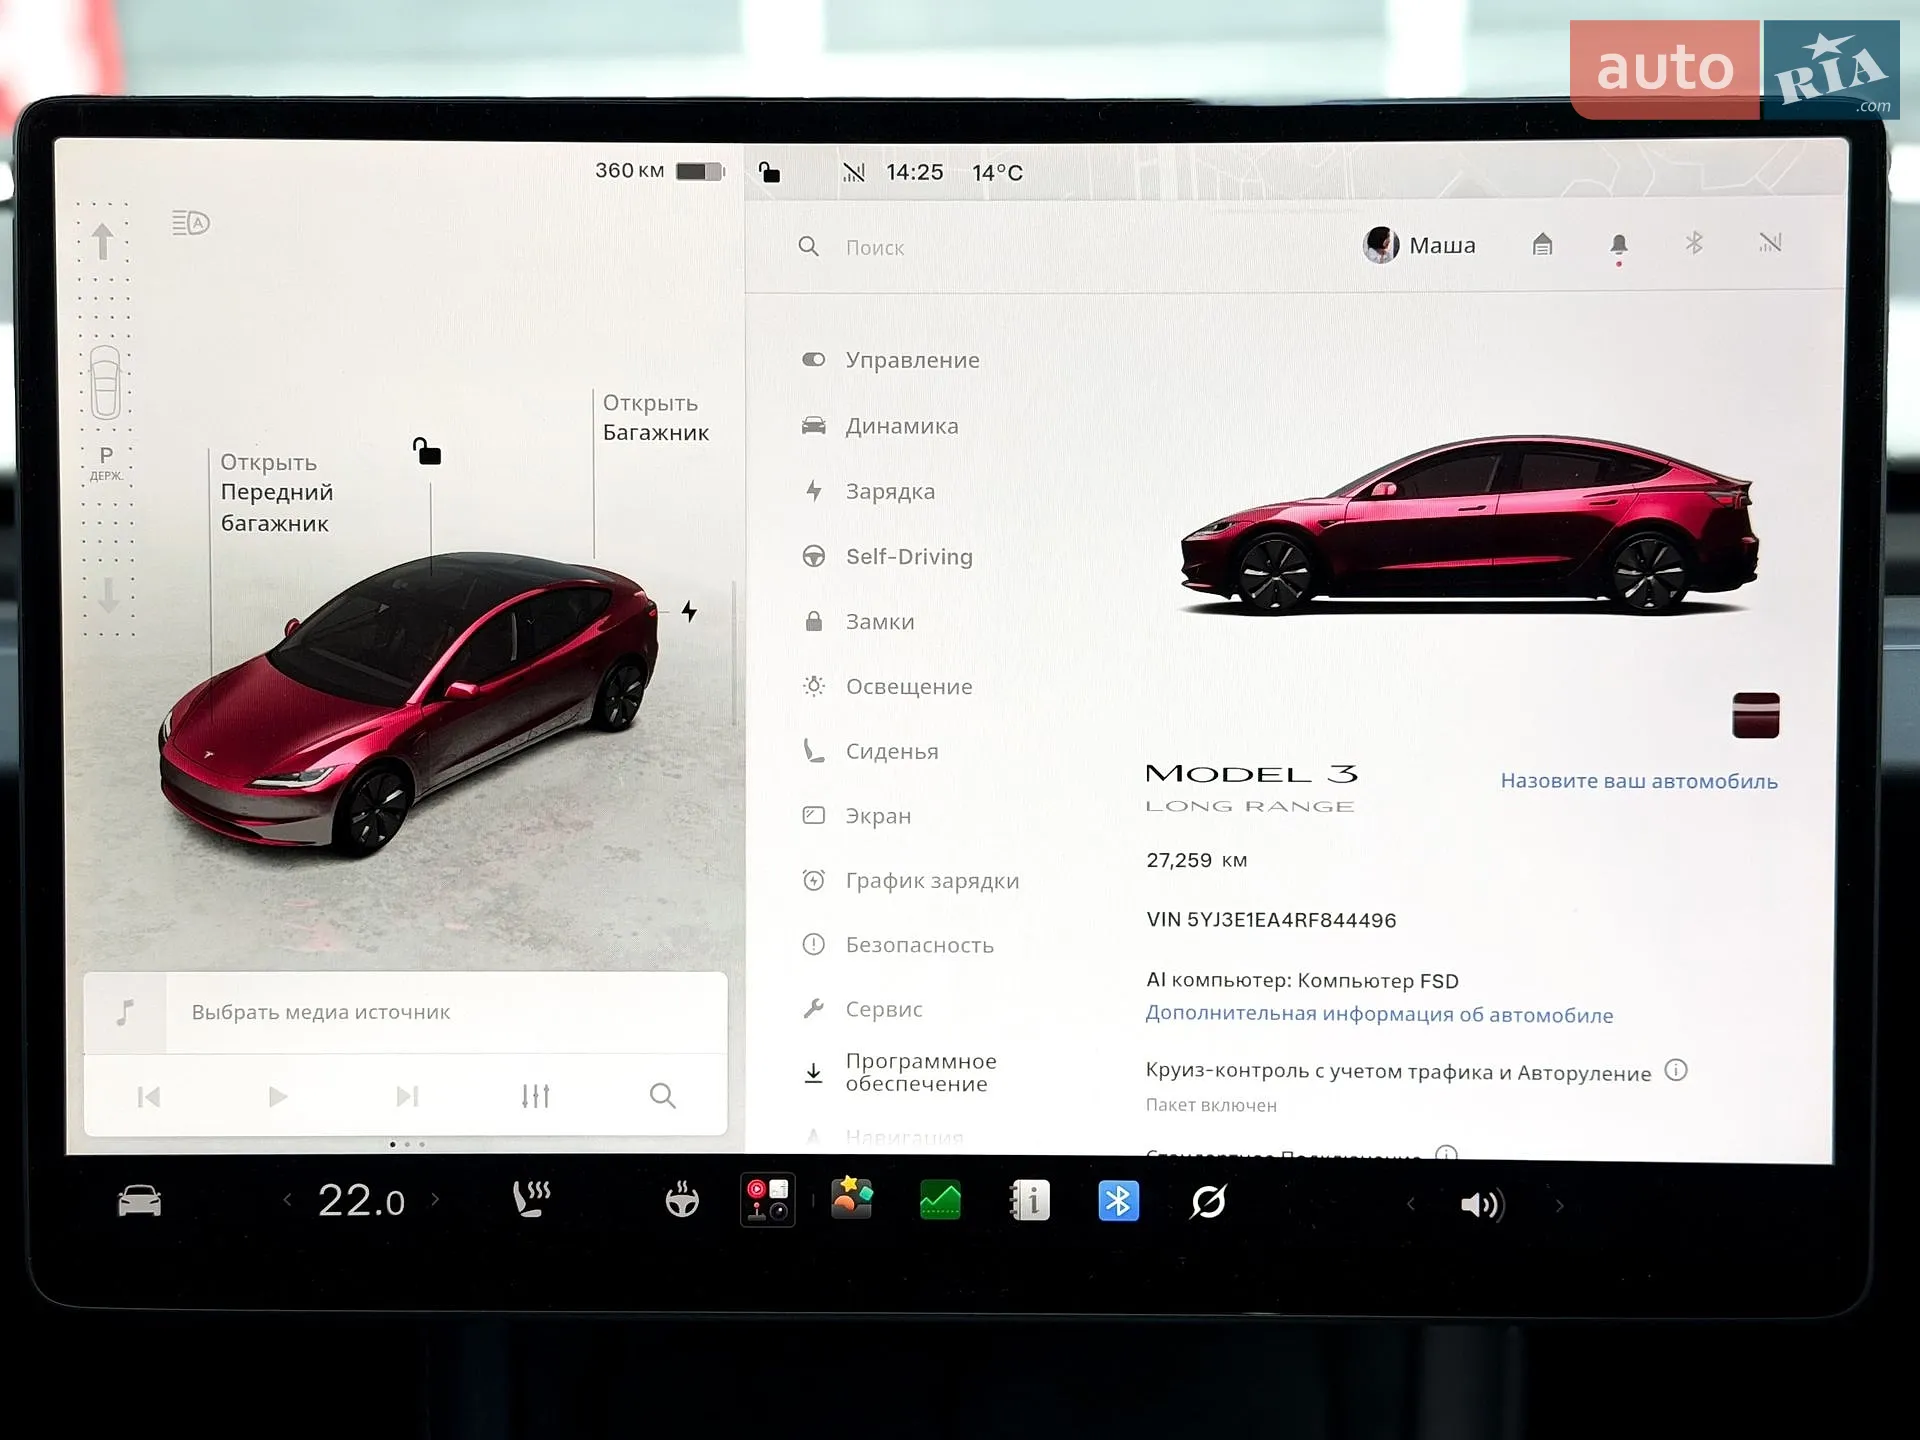Tap the unlock icon above the car
Viewport: 1920px width, 1440px height.
click(x=427, y=451)
